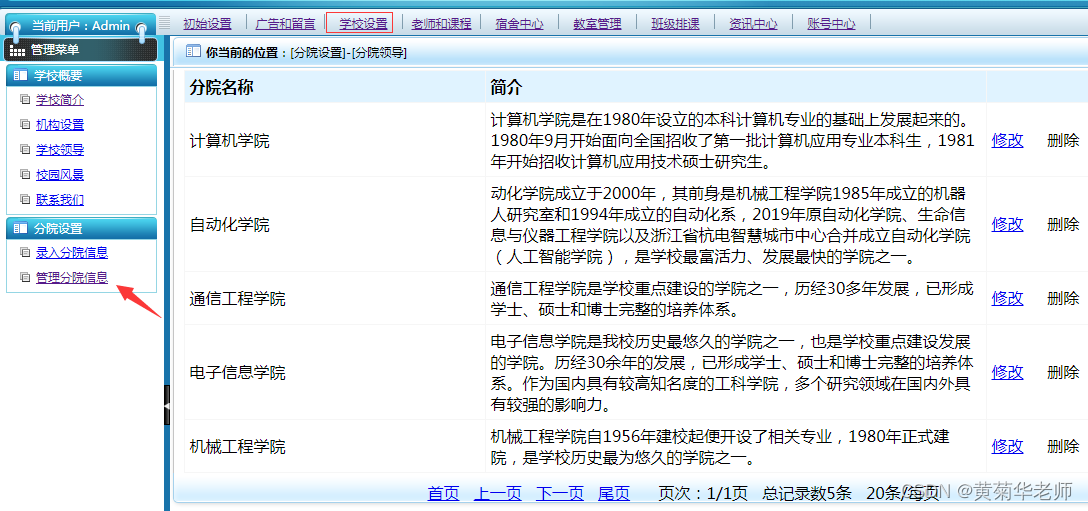1088x511 pixels.
Task: Click the icon beside 学校领导
Action: [x=26, y=150]
